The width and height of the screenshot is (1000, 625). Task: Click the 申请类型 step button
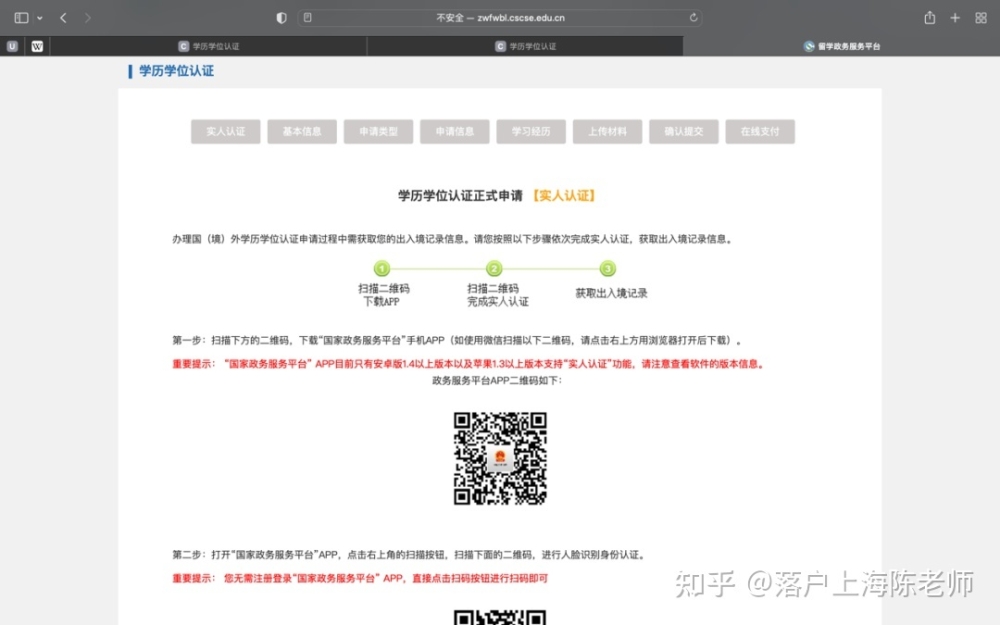[x=378, y=131]
